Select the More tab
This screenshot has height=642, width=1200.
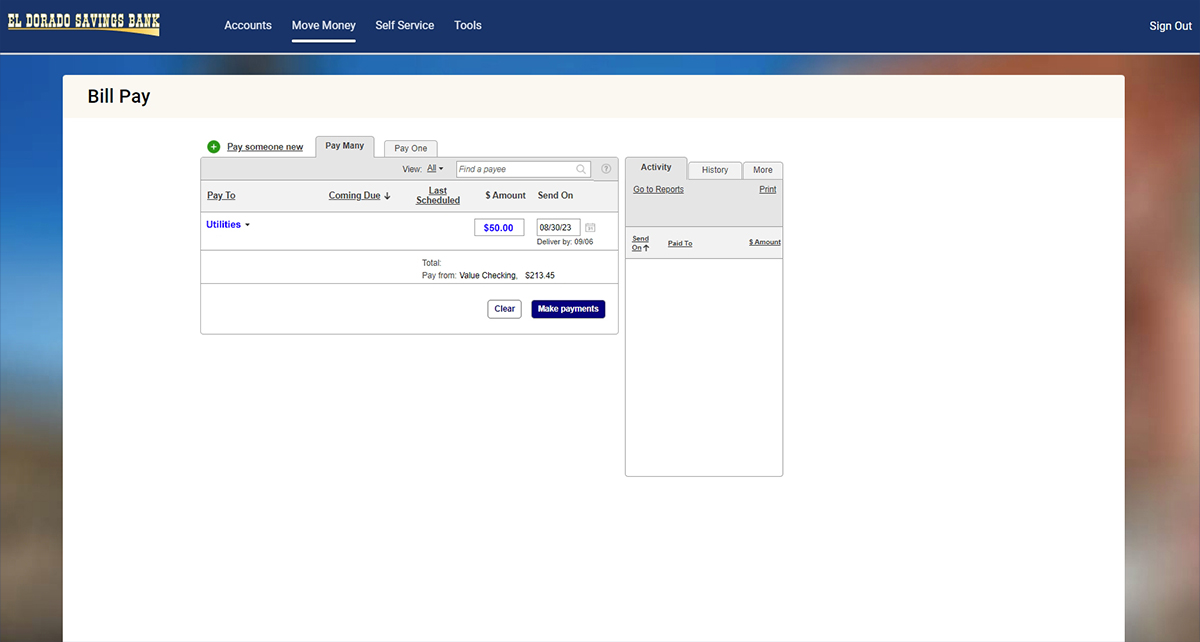click(763, 170)
